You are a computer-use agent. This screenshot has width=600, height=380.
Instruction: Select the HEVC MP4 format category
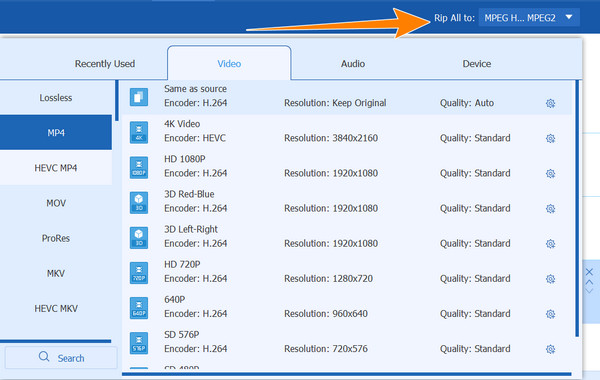click(56, 168)
